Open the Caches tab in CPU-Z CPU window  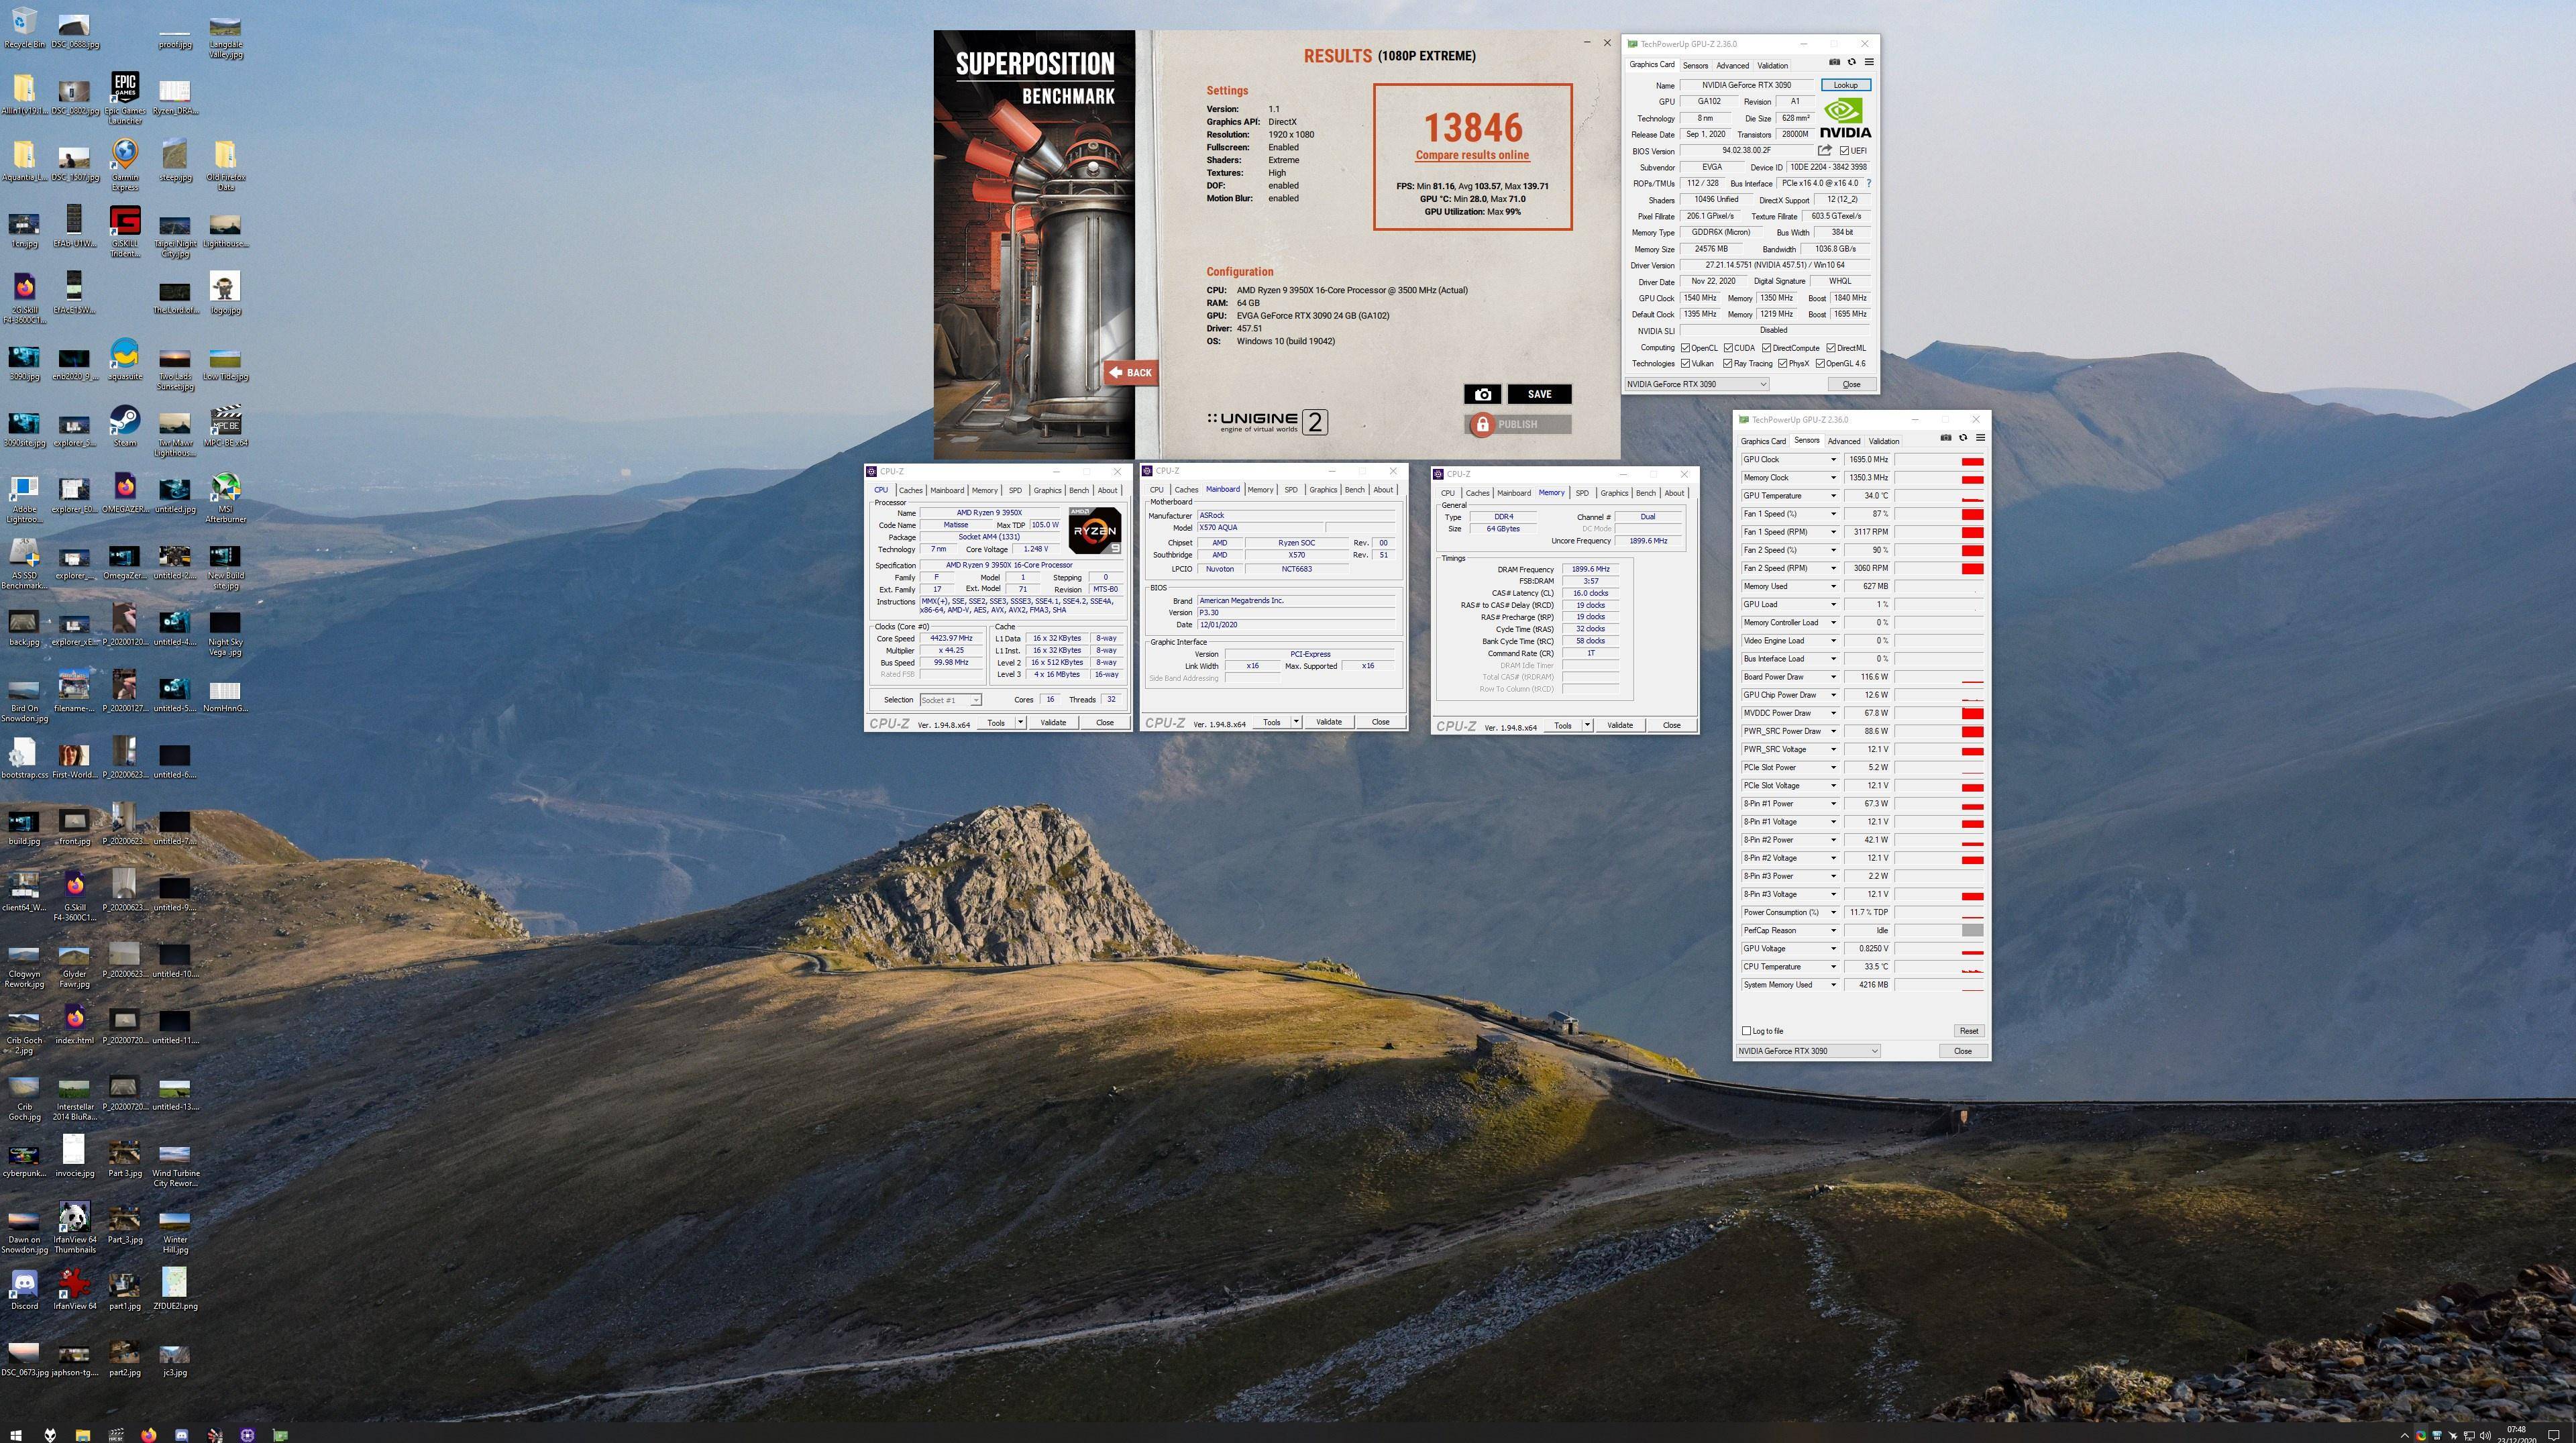(910, 490)
